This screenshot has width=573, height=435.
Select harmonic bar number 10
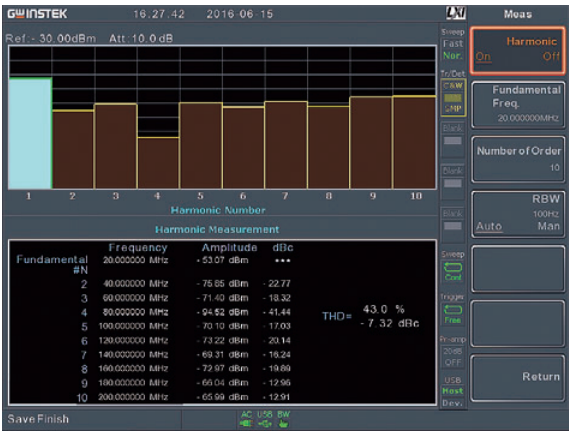click(x=414, y=142)
